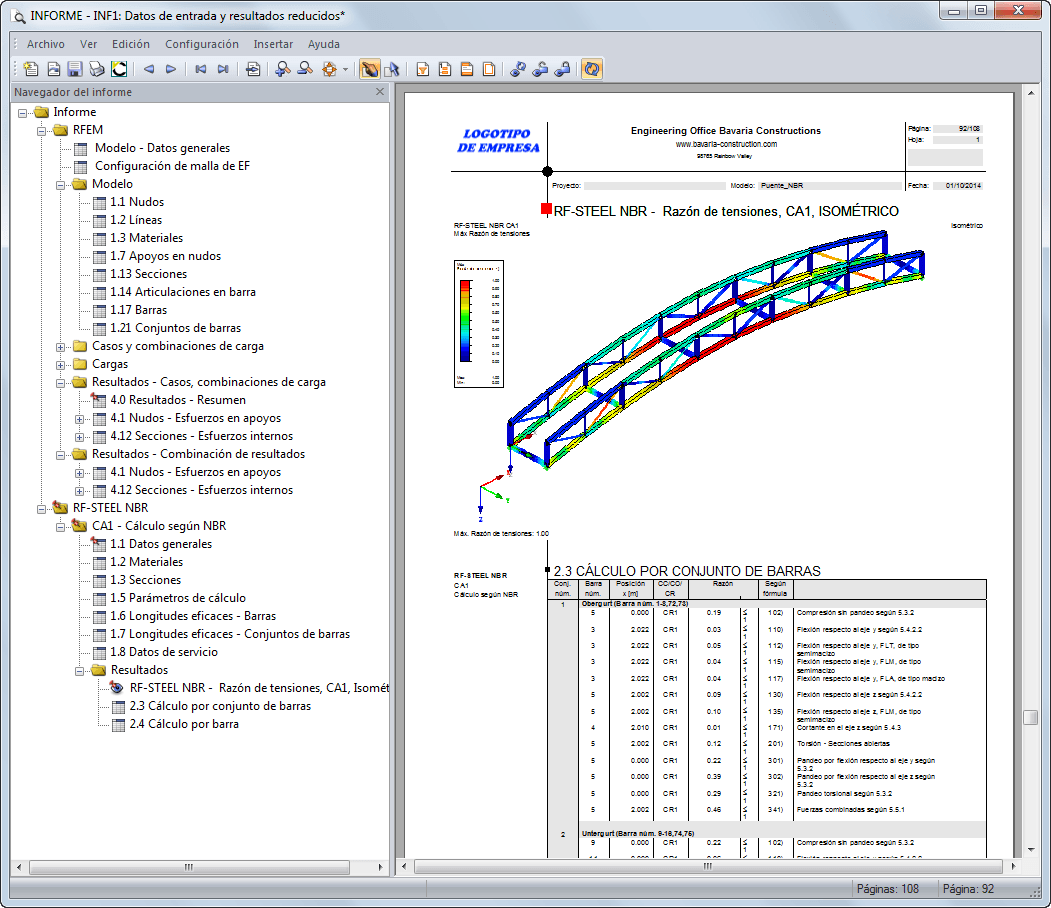
Task: Toggle the selection arrow mode tool
Action: coord(391,69)
